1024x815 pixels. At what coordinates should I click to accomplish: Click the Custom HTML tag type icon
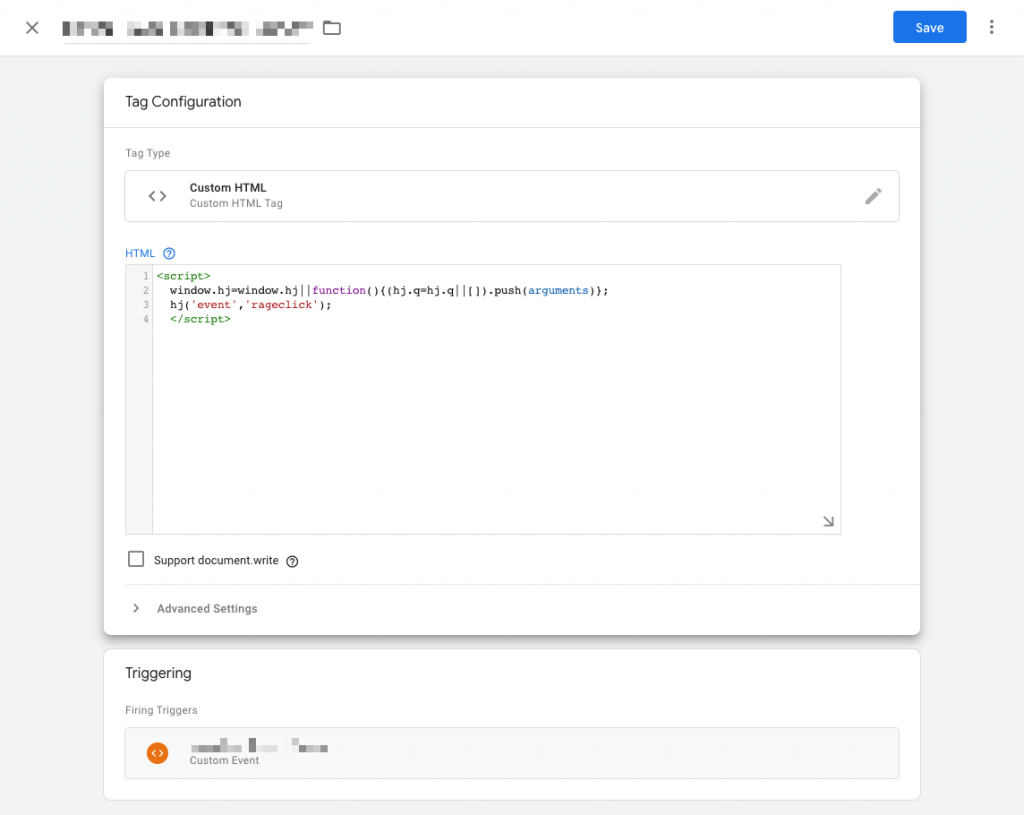coord(157,196)
